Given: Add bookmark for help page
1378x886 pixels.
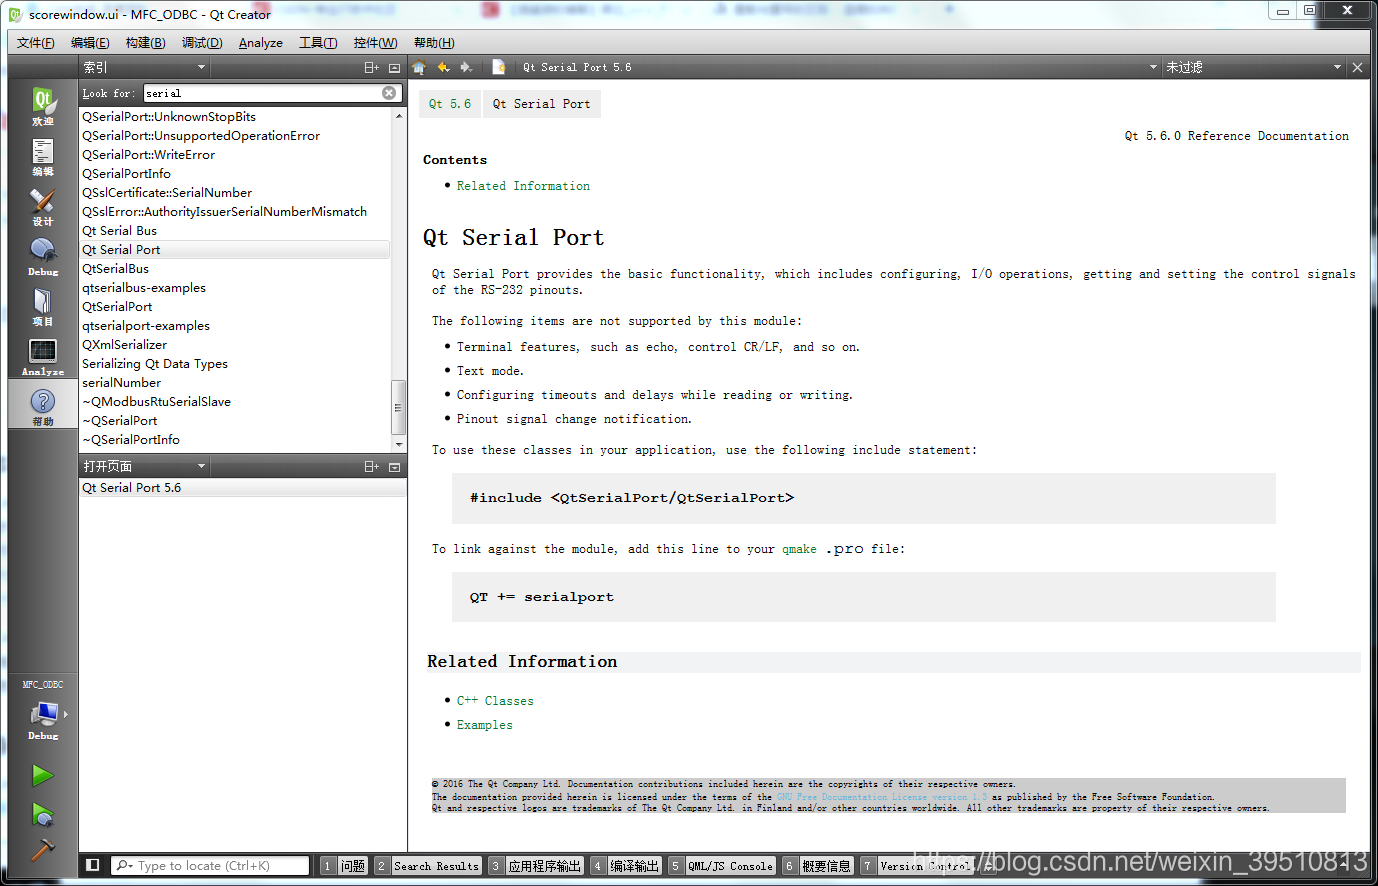Looking at the screenshot, I should point(498,67).
